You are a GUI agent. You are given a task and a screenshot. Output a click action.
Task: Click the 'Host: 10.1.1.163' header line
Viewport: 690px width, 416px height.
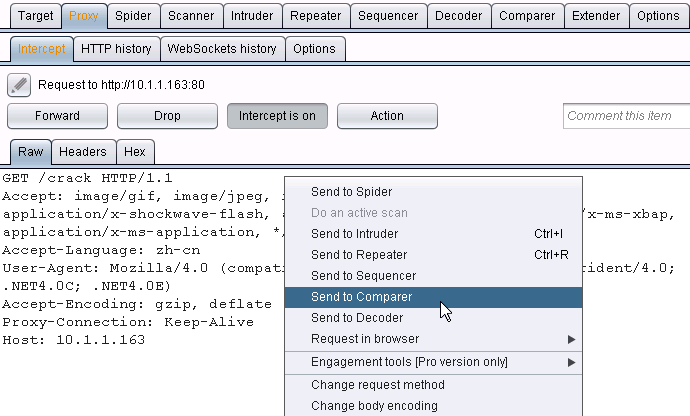(x=73, y=340)
